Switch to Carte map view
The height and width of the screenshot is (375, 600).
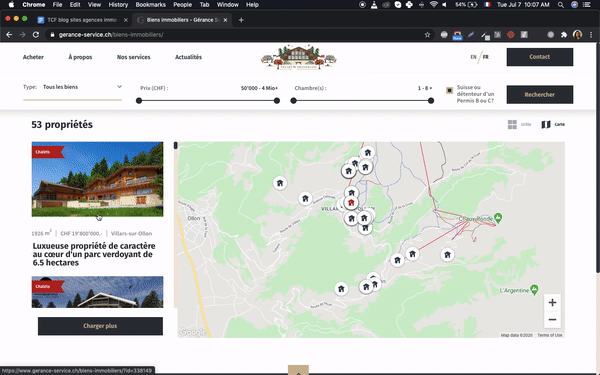pyautogui.click(x=553, y=124)
